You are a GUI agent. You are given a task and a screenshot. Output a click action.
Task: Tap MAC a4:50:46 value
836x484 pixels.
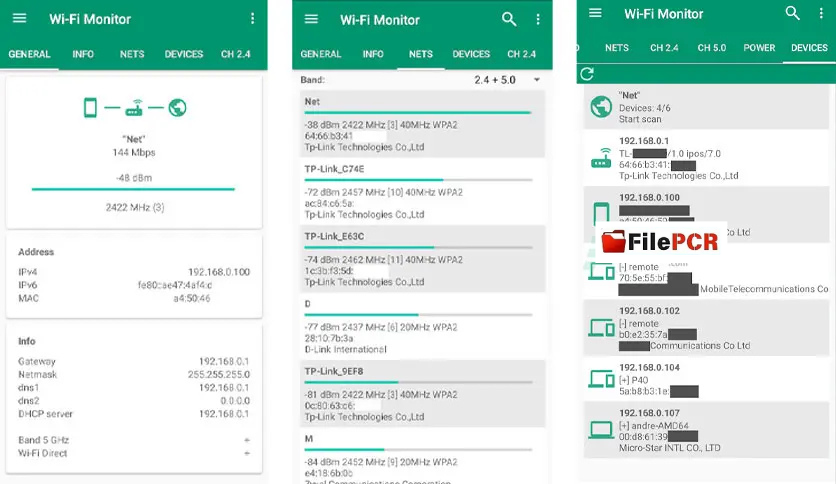(191, 299)
